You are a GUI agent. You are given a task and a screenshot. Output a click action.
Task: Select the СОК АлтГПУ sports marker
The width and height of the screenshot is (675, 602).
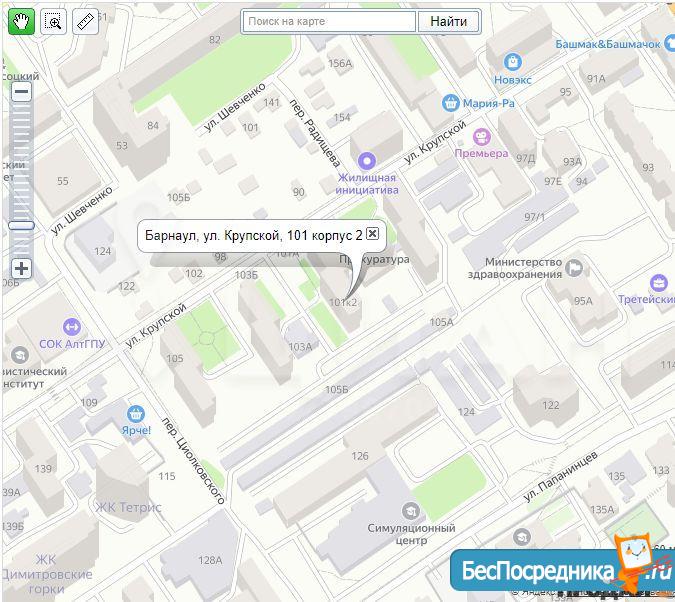tap(71, 327)
